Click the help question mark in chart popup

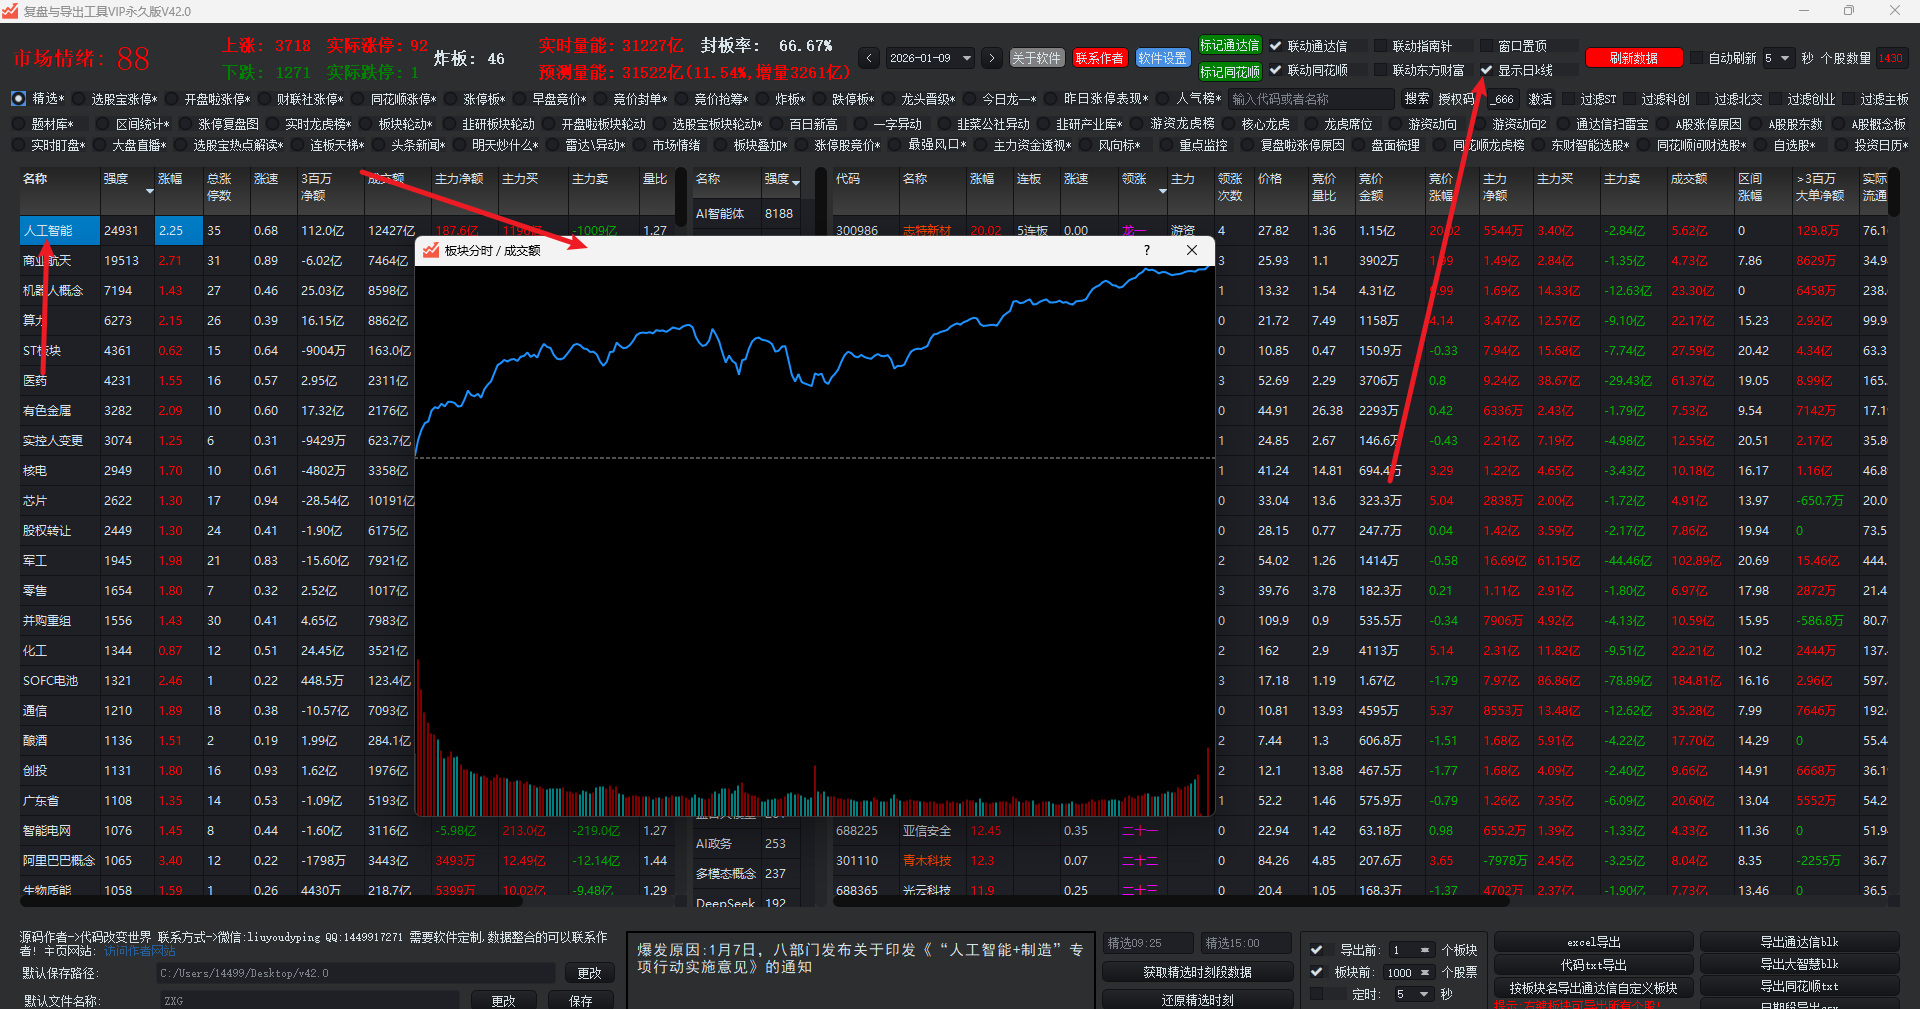[x=1146, y=250]
